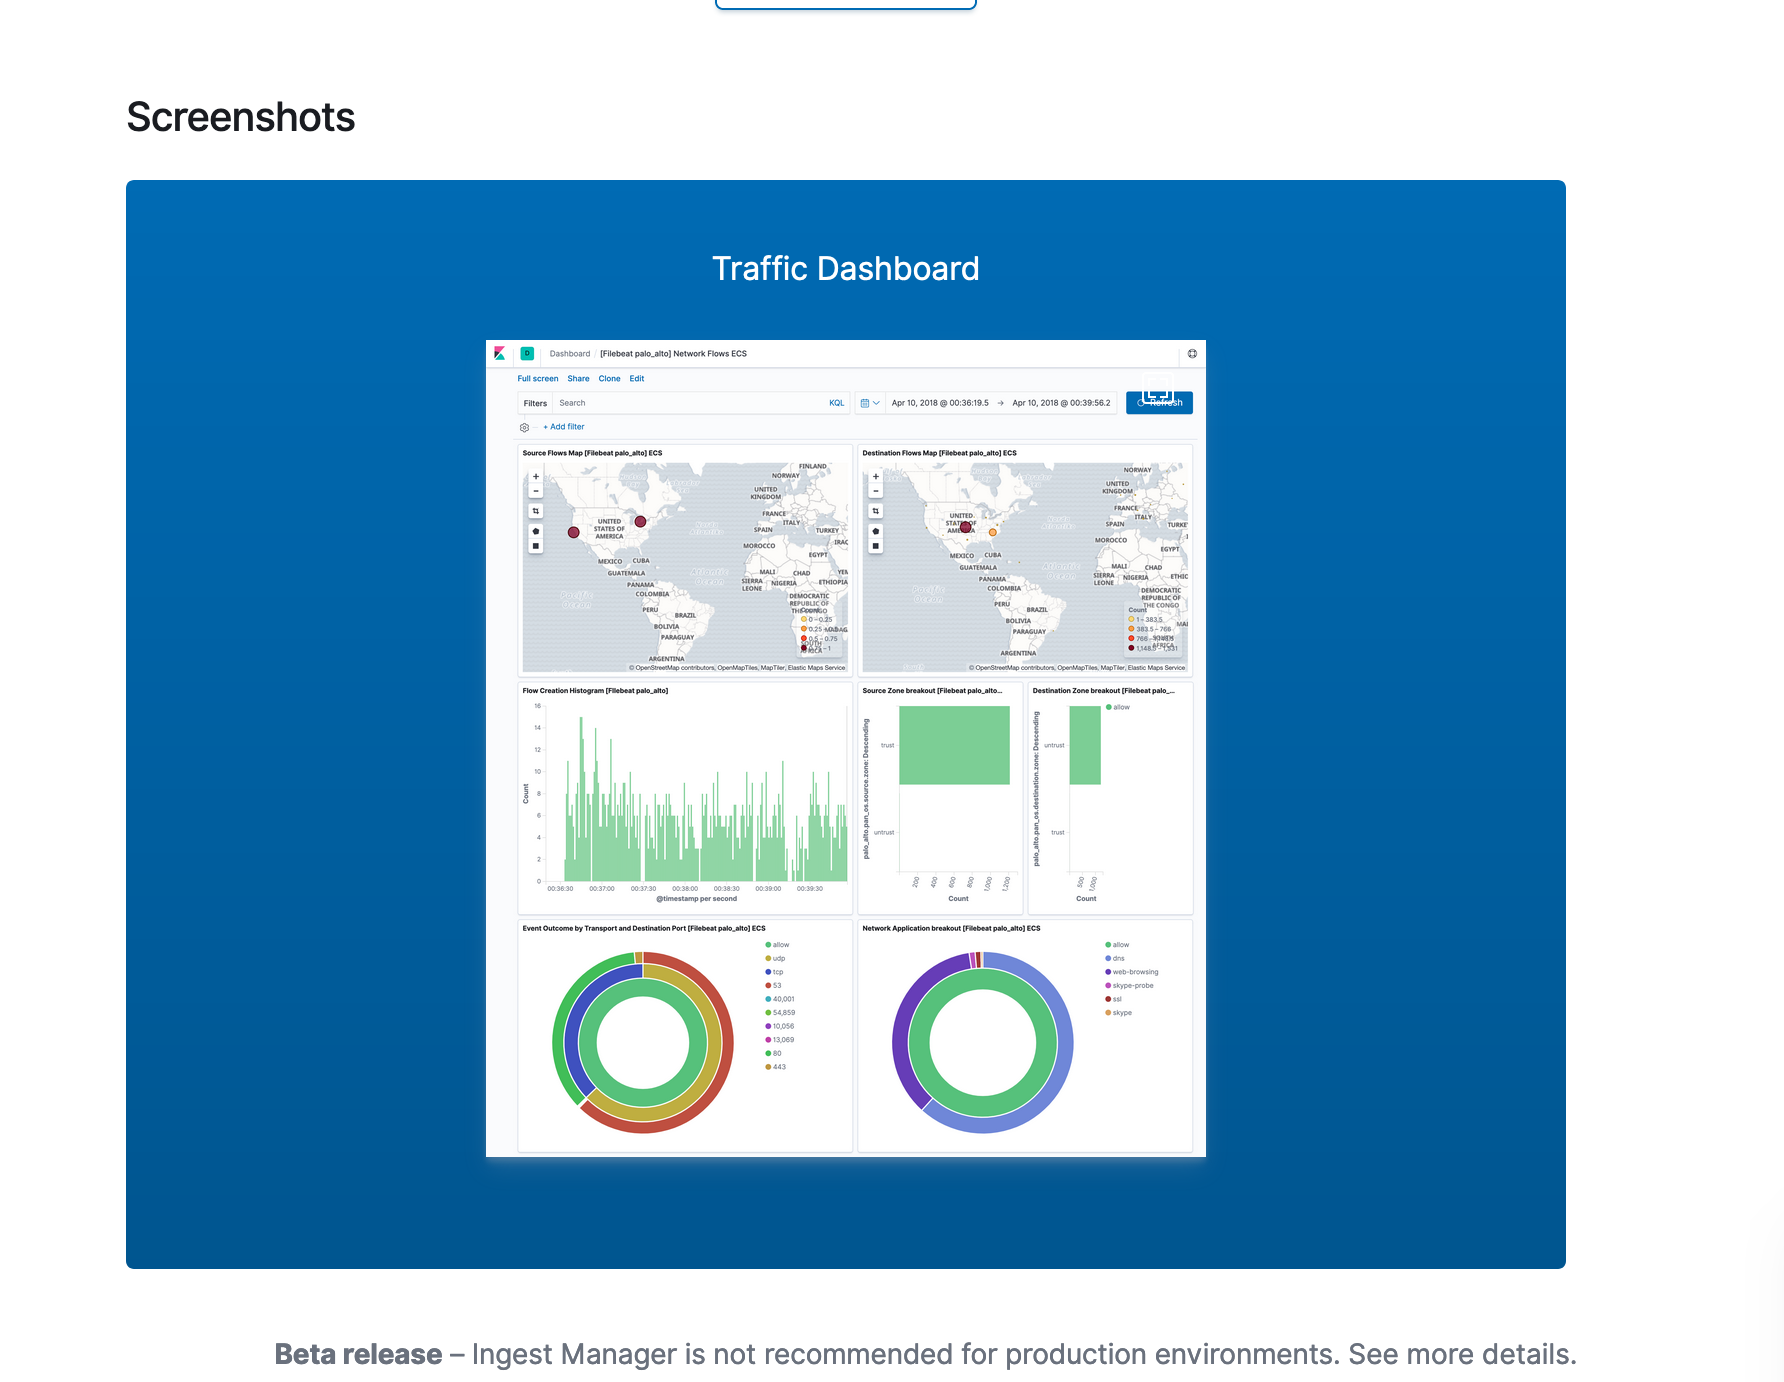Click the Screenshots section heading
Viewport: 1784px width, 1382px height.
coord(241,117)
